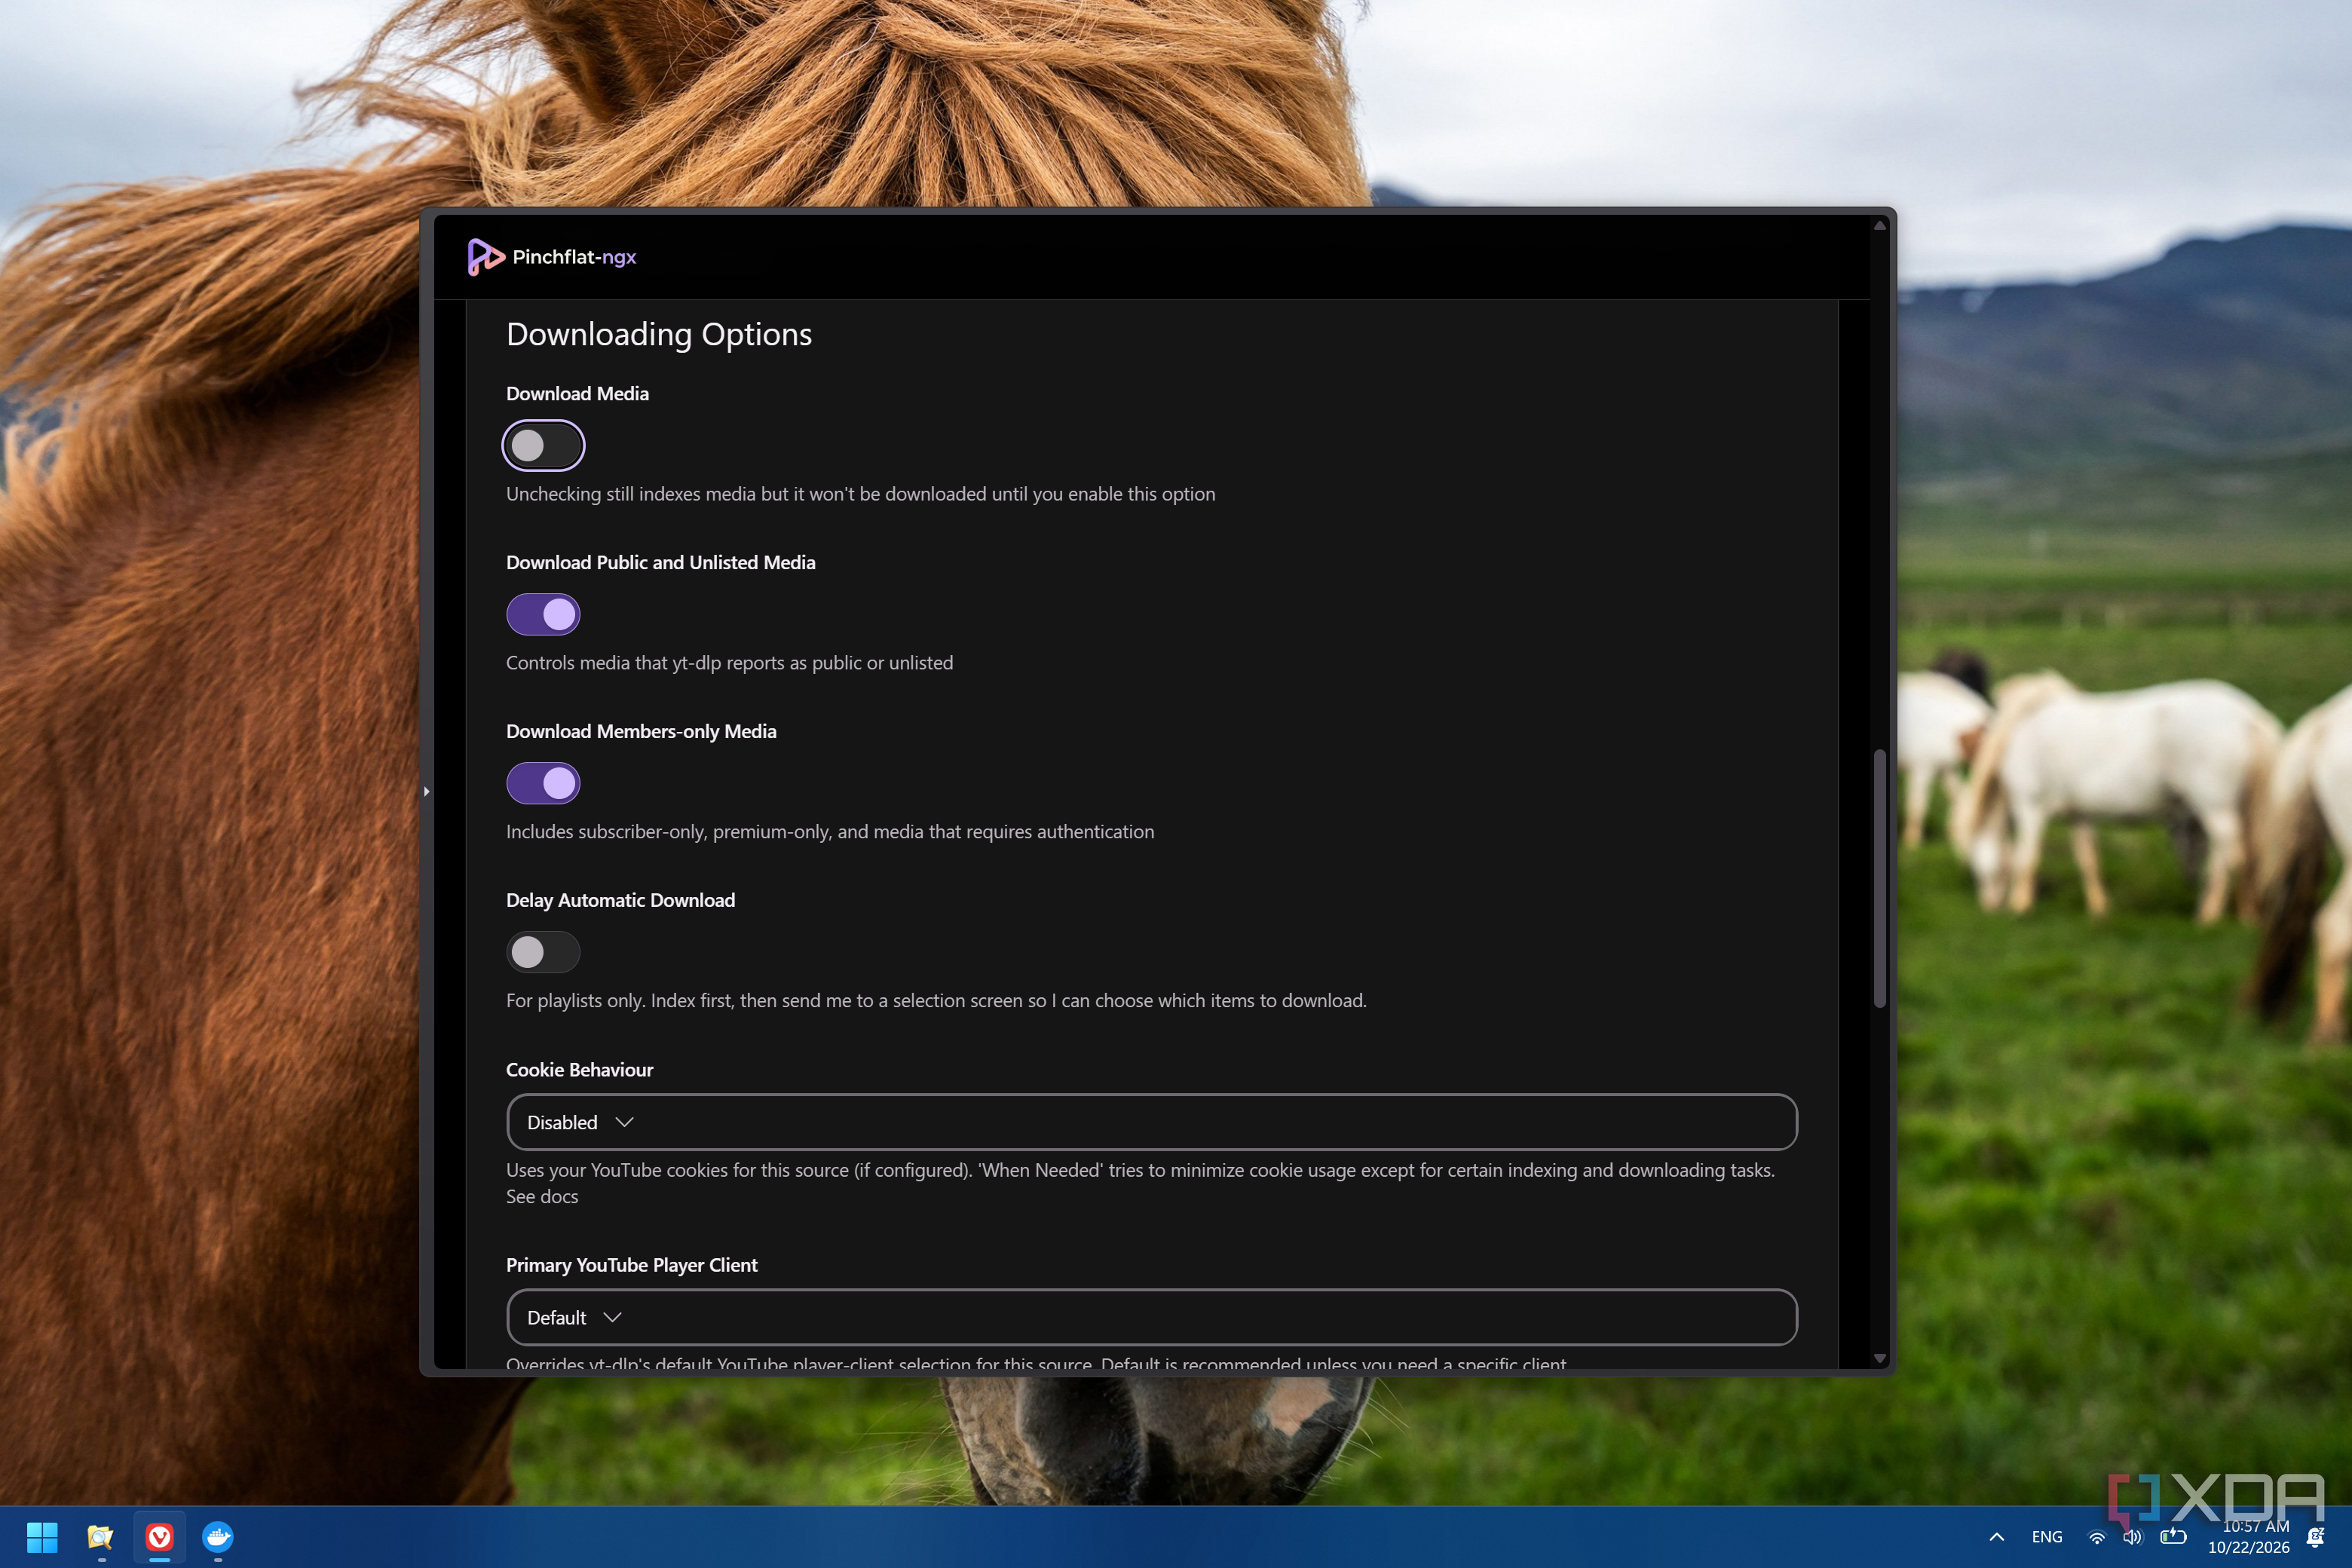Click the Primary YouTube Player Client label

631,1265
